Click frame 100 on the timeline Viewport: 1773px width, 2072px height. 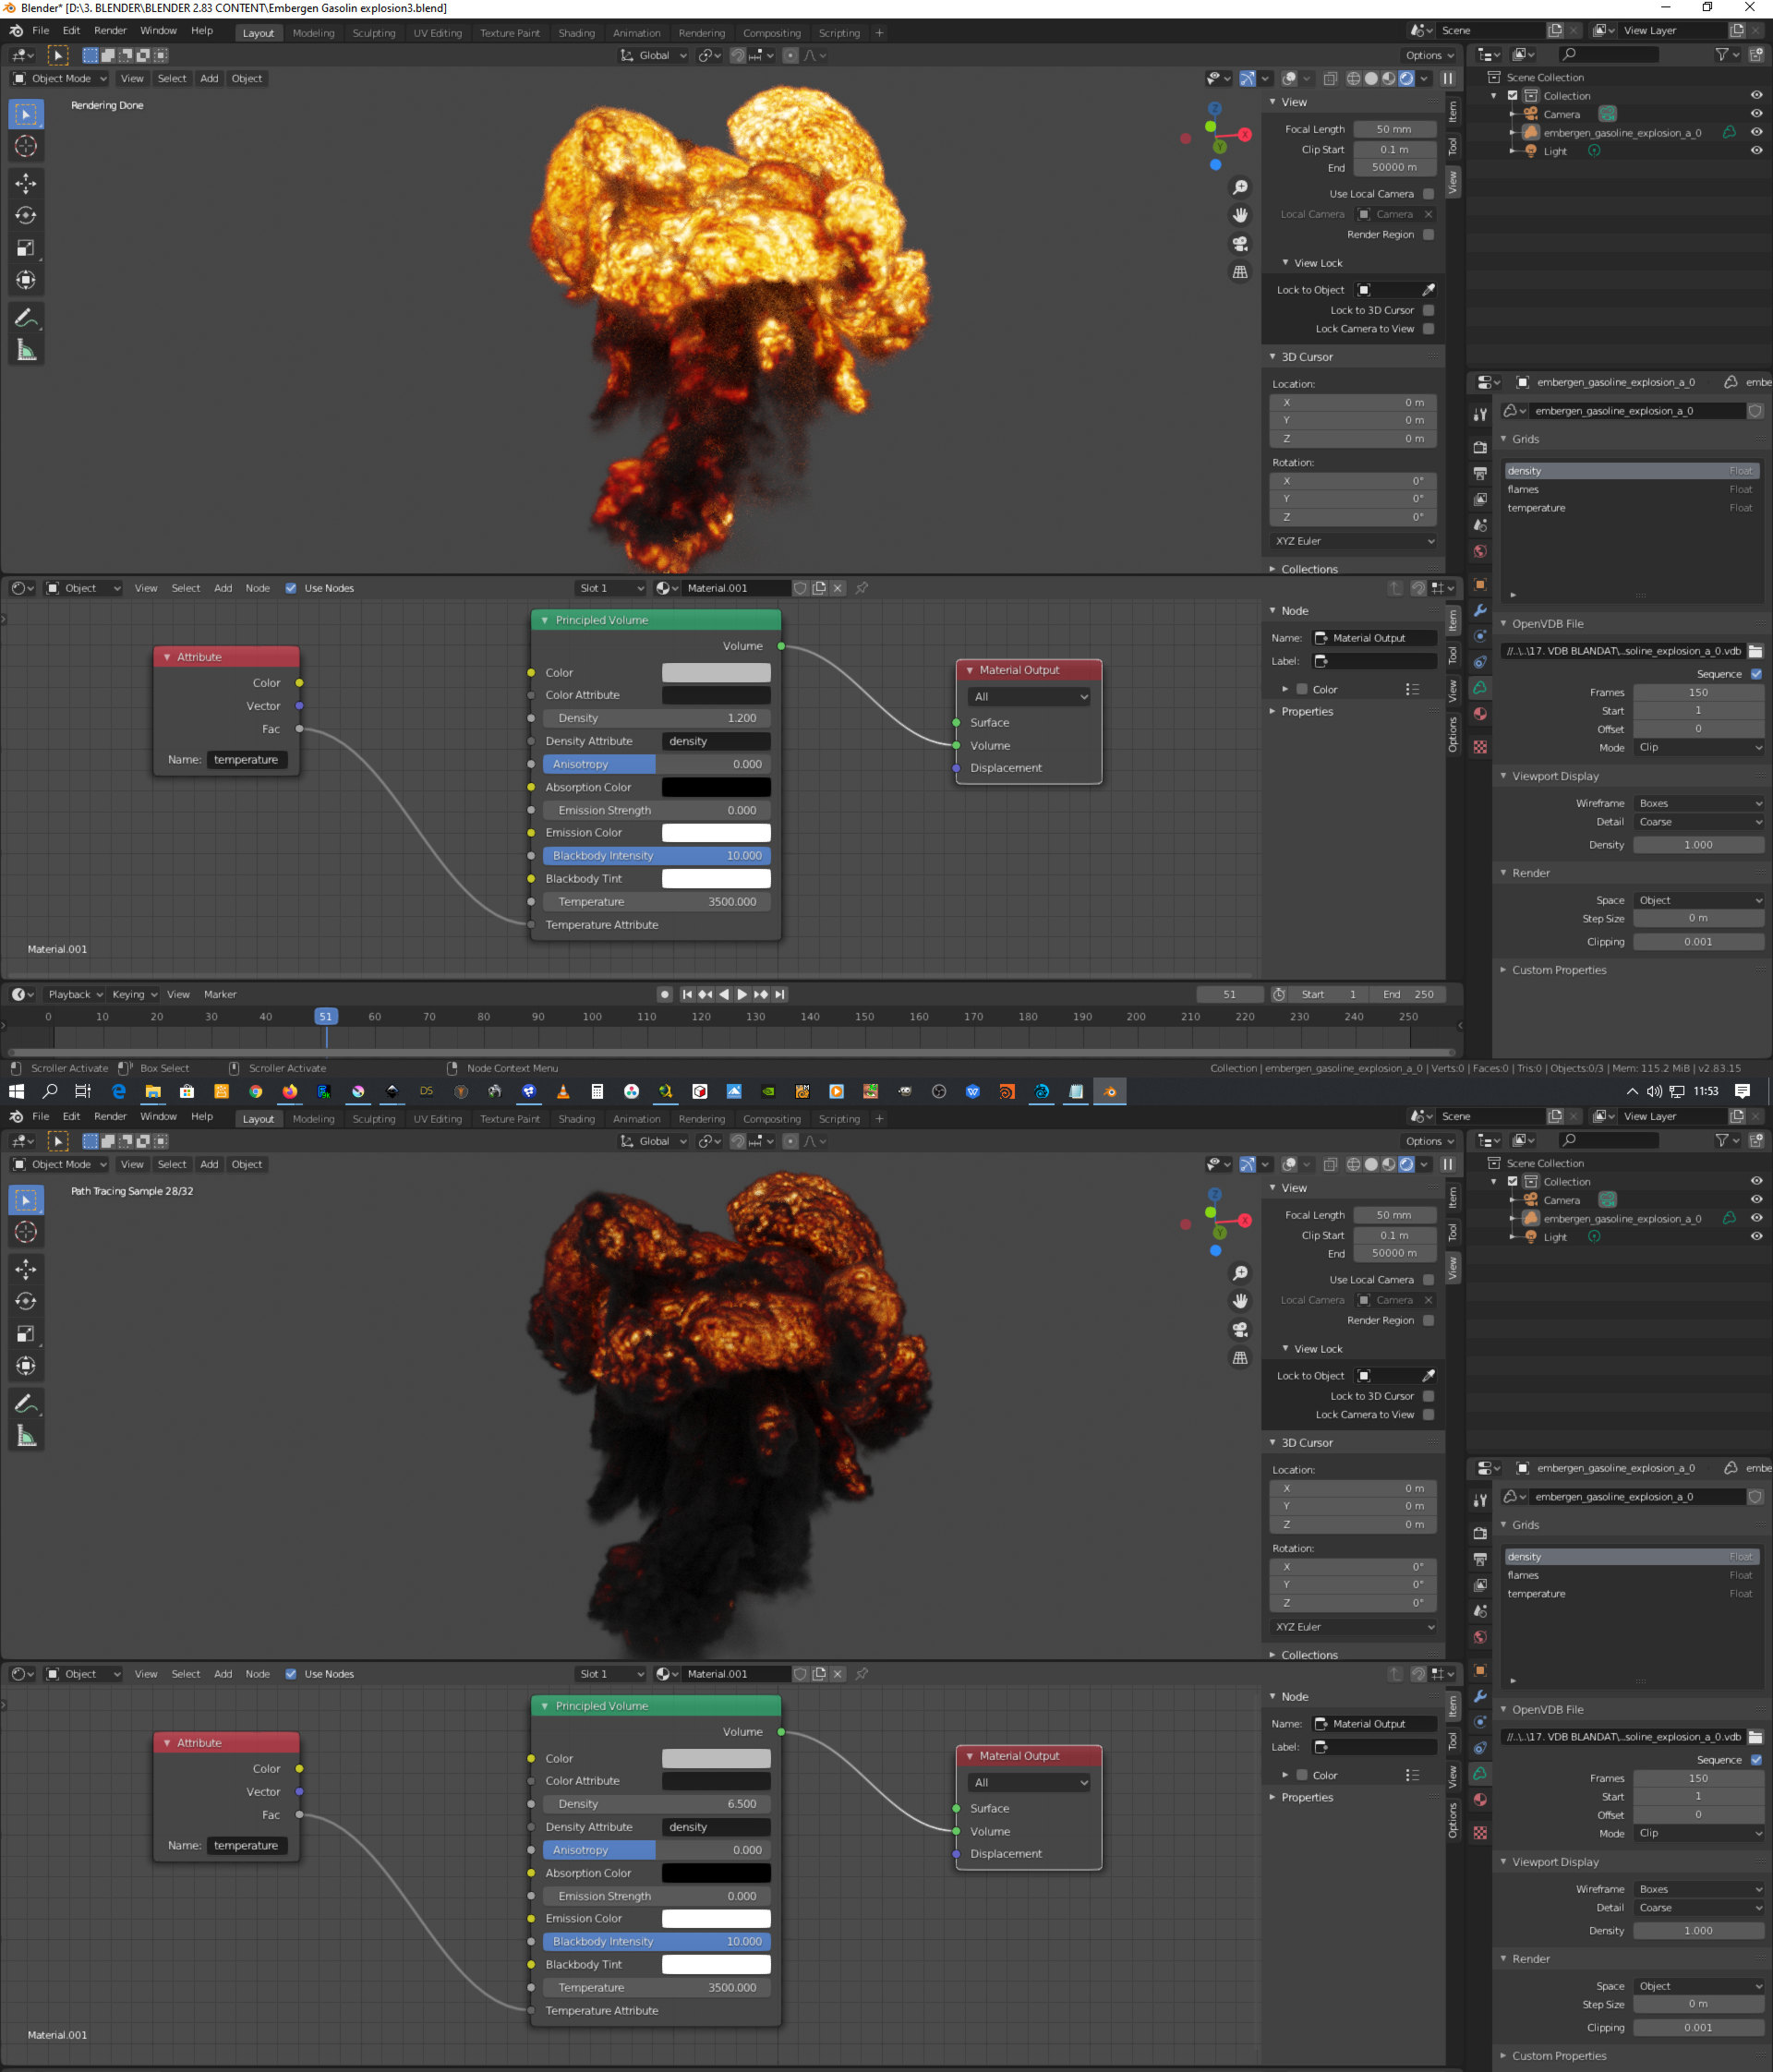592,1016
